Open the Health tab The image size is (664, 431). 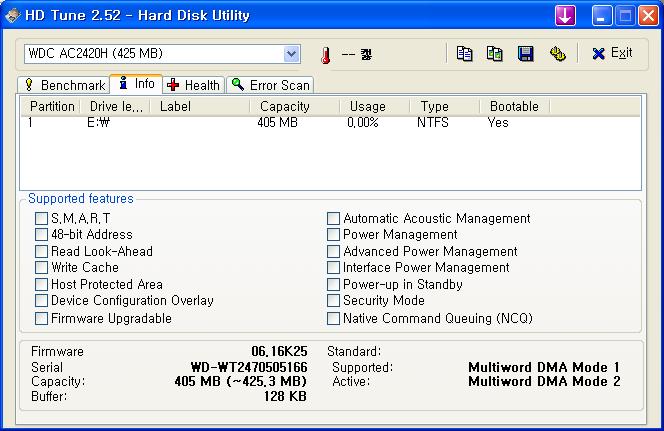194,85
